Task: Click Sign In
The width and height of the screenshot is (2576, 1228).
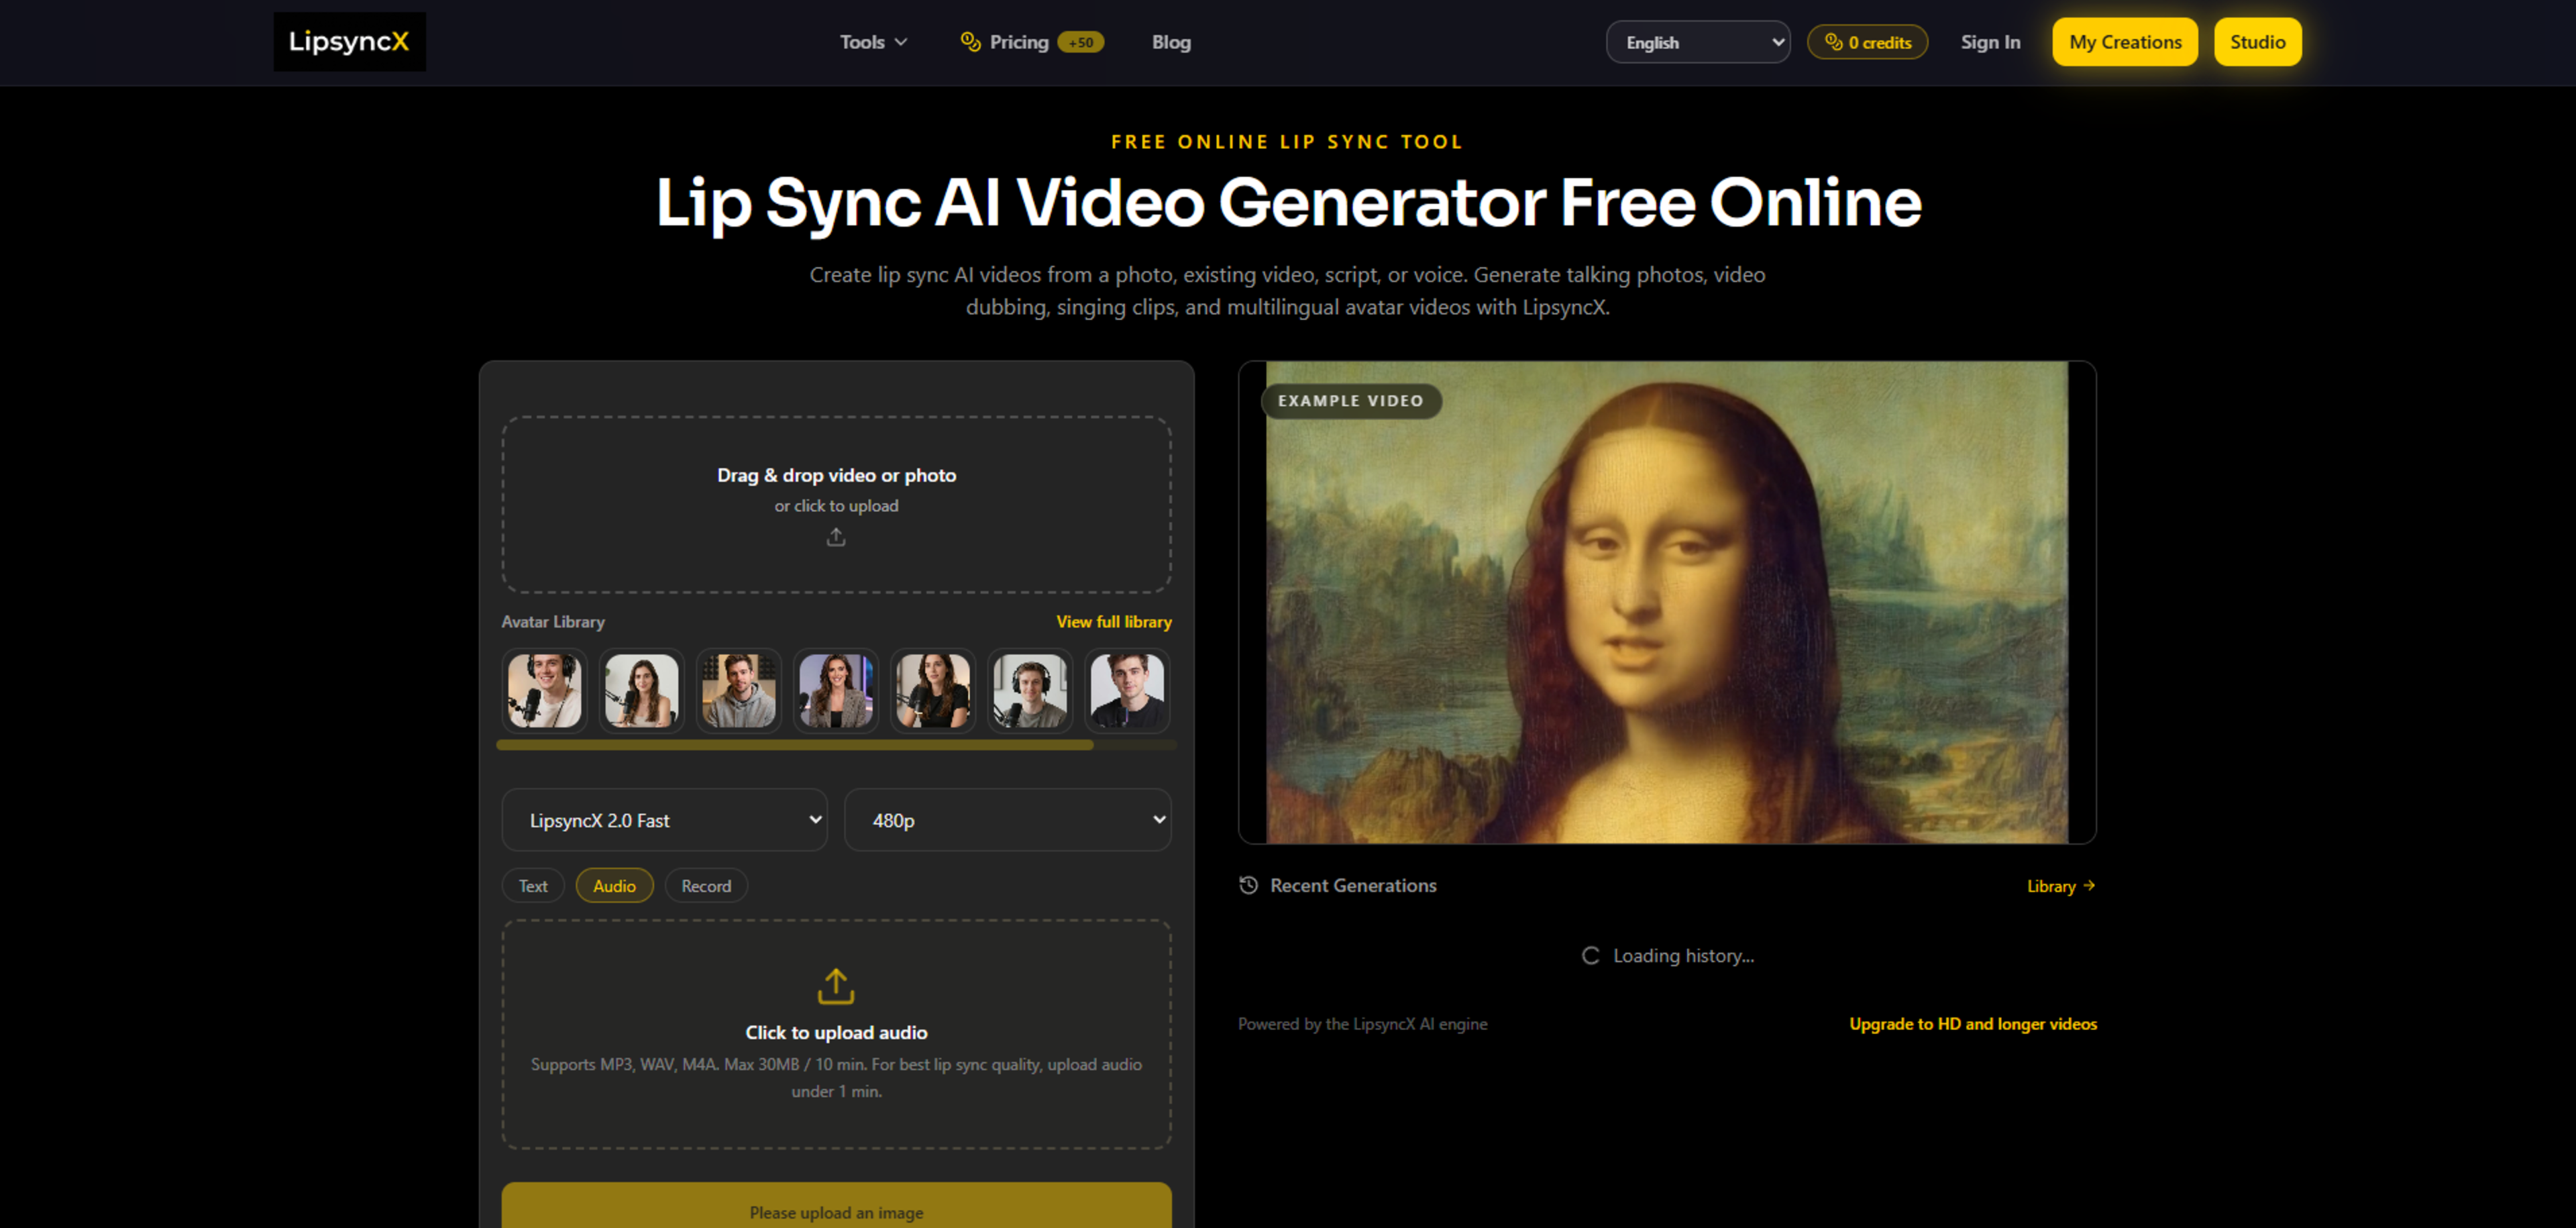Action: (x=1990, y=42)
